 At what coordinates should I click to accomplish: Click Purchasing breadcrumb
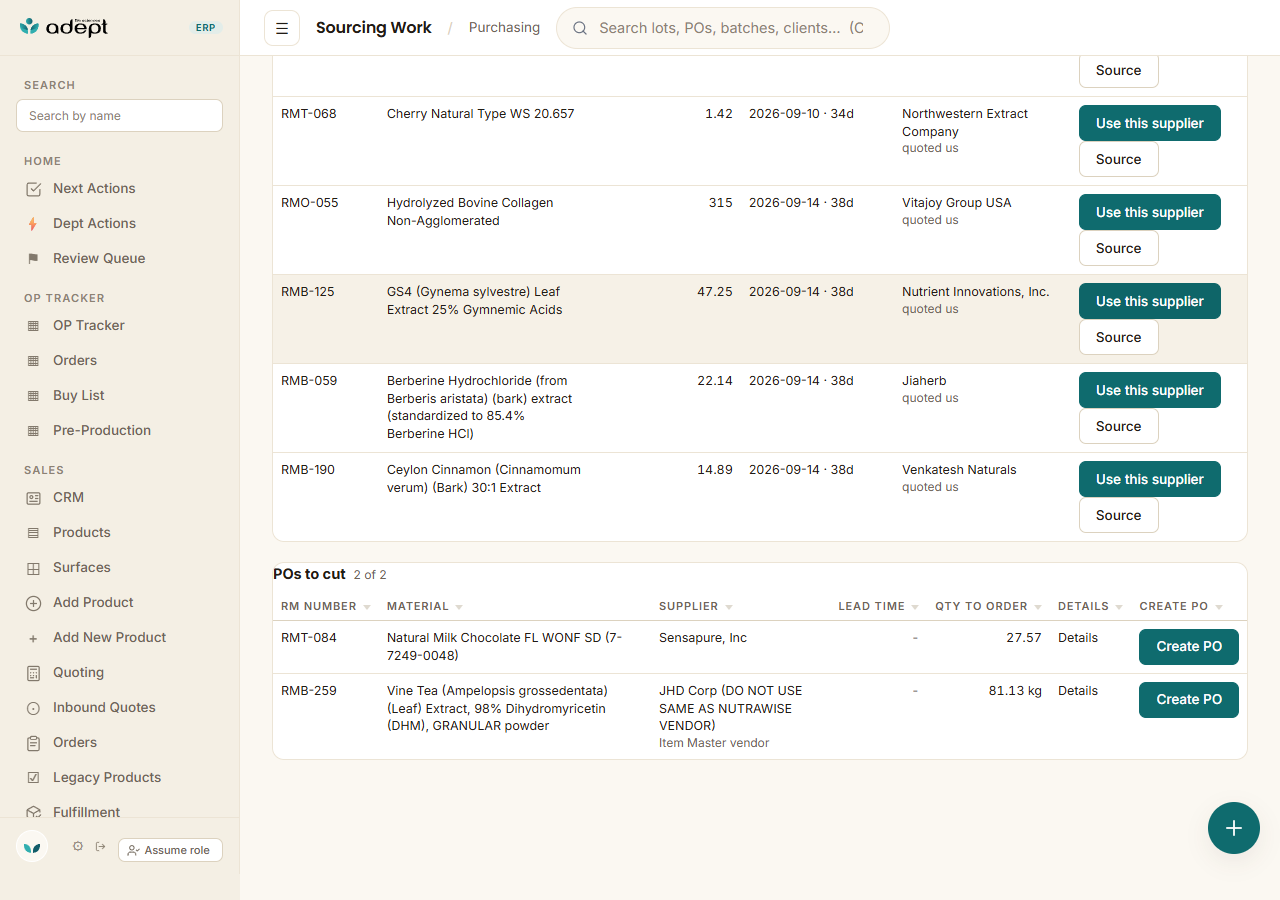tap(504, 28)
